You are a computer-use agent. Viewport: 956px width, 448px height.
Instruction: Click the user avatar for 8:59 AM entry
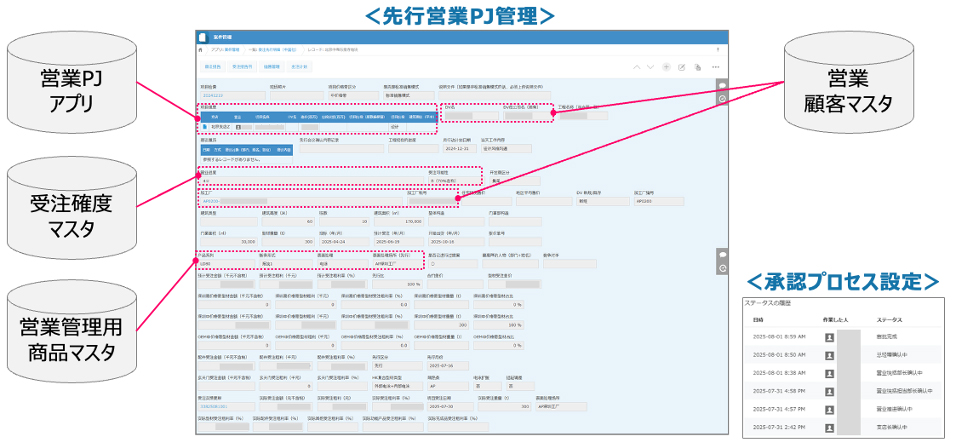tap(829, 337)
